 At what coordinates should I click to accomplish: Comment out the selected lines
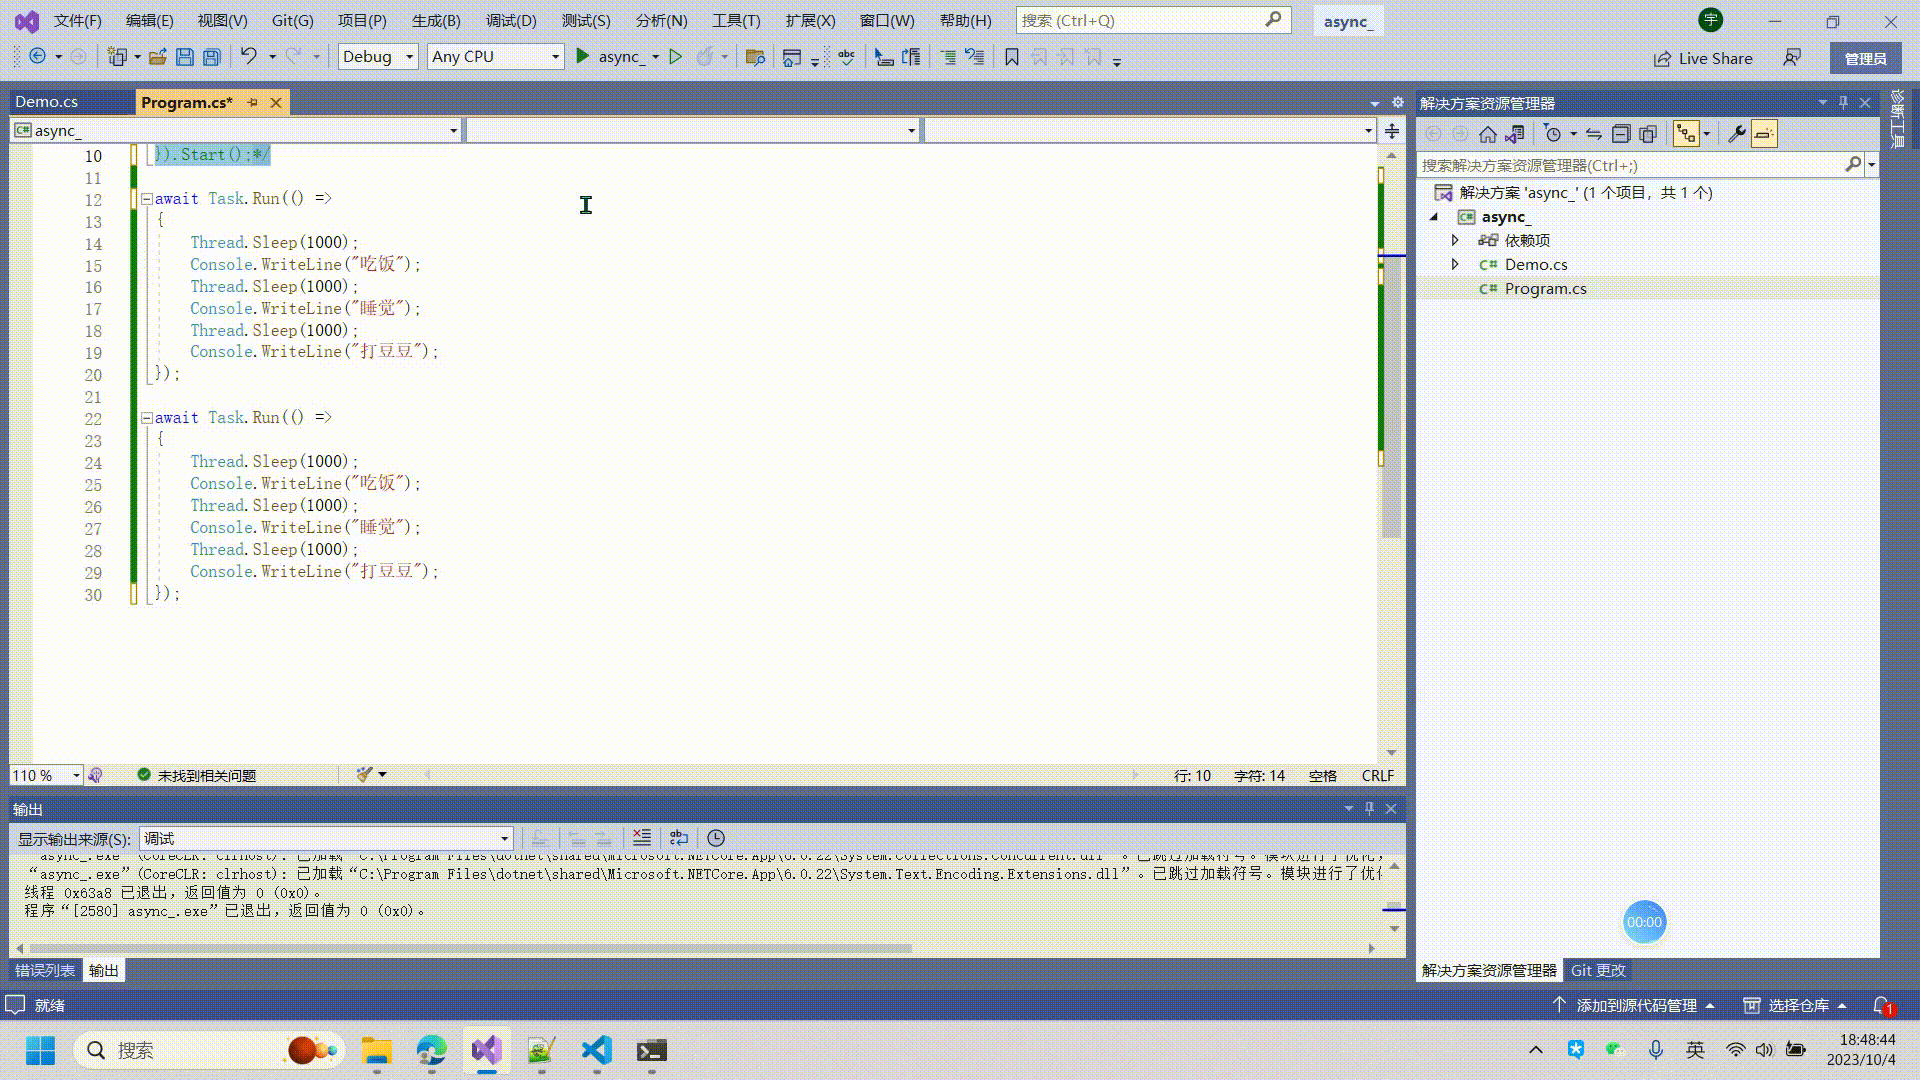[x=948, y=57]
